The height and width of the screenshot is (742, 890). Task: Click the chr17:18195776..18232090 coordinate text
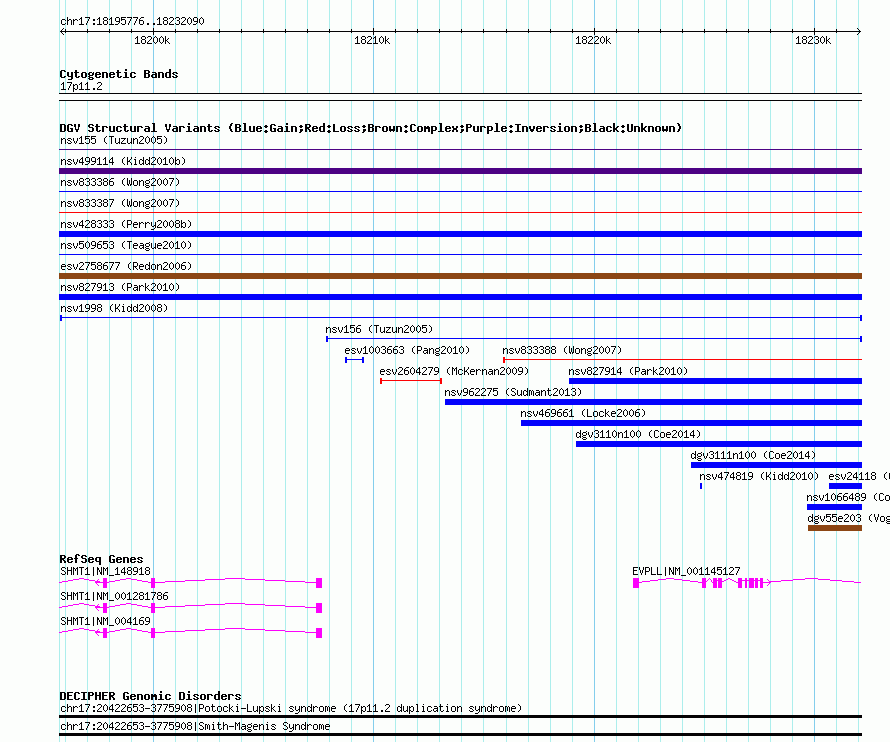(x=132, y=21)
